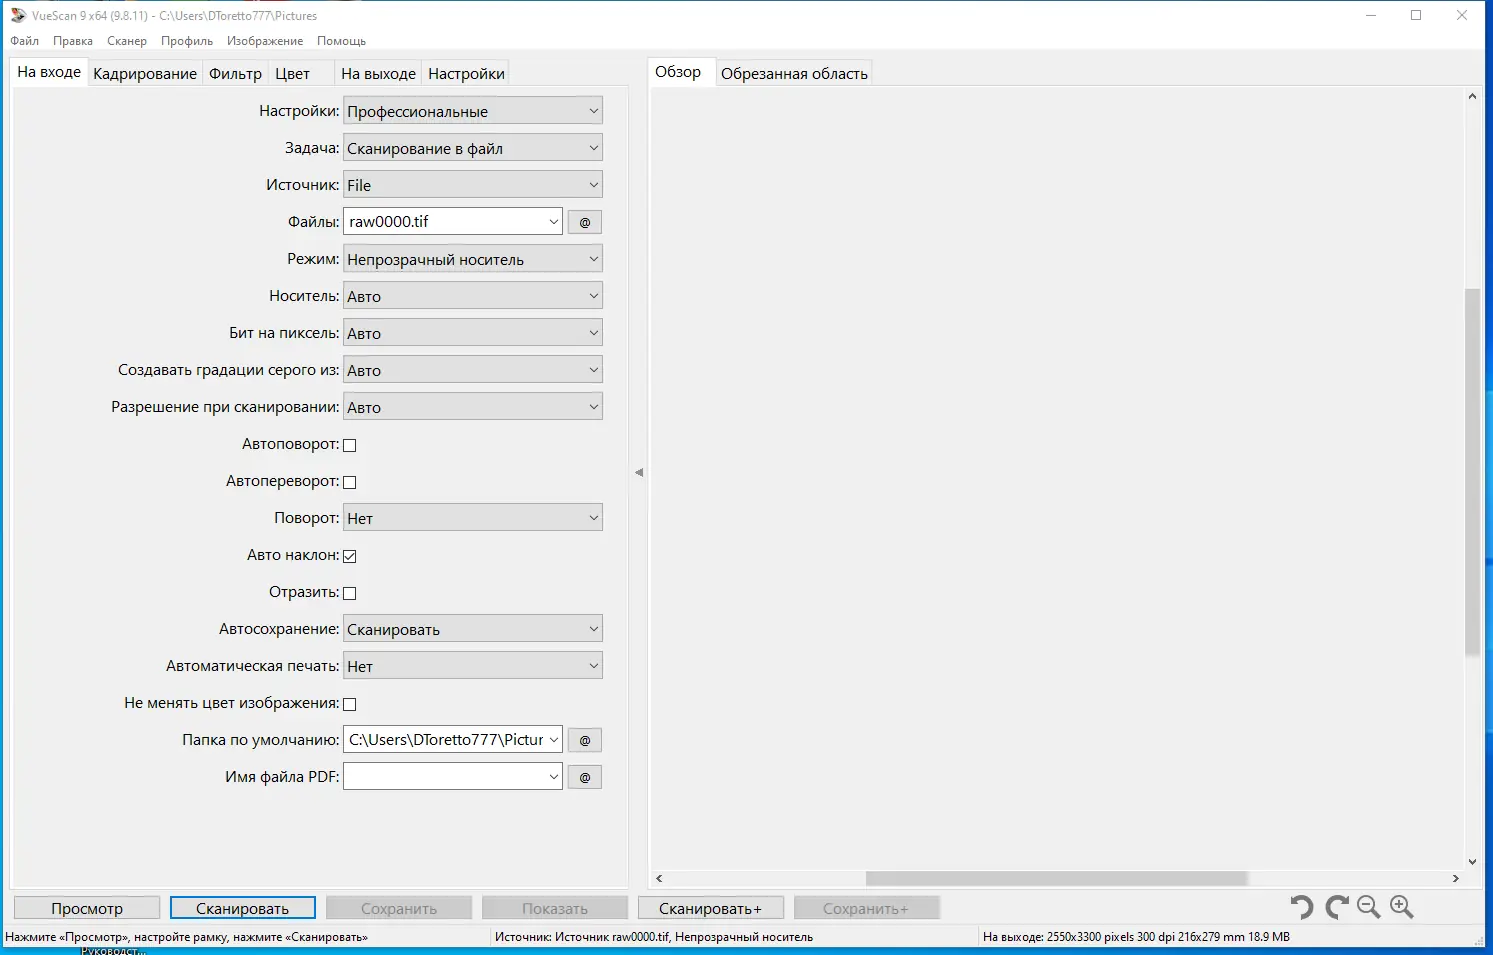Click the Сохранить+ button
Viewport: 1493px width, 955px height.
[x=866, y=908]
